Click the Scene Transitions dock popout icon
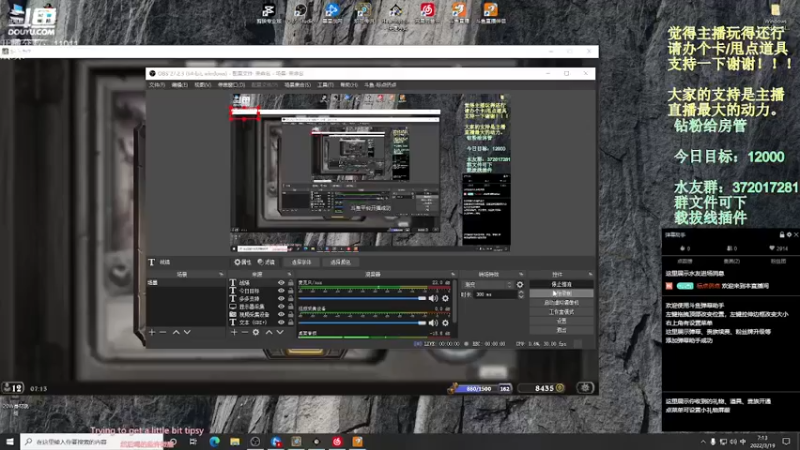This screenshot has width=800, height=450. (521, 274)
